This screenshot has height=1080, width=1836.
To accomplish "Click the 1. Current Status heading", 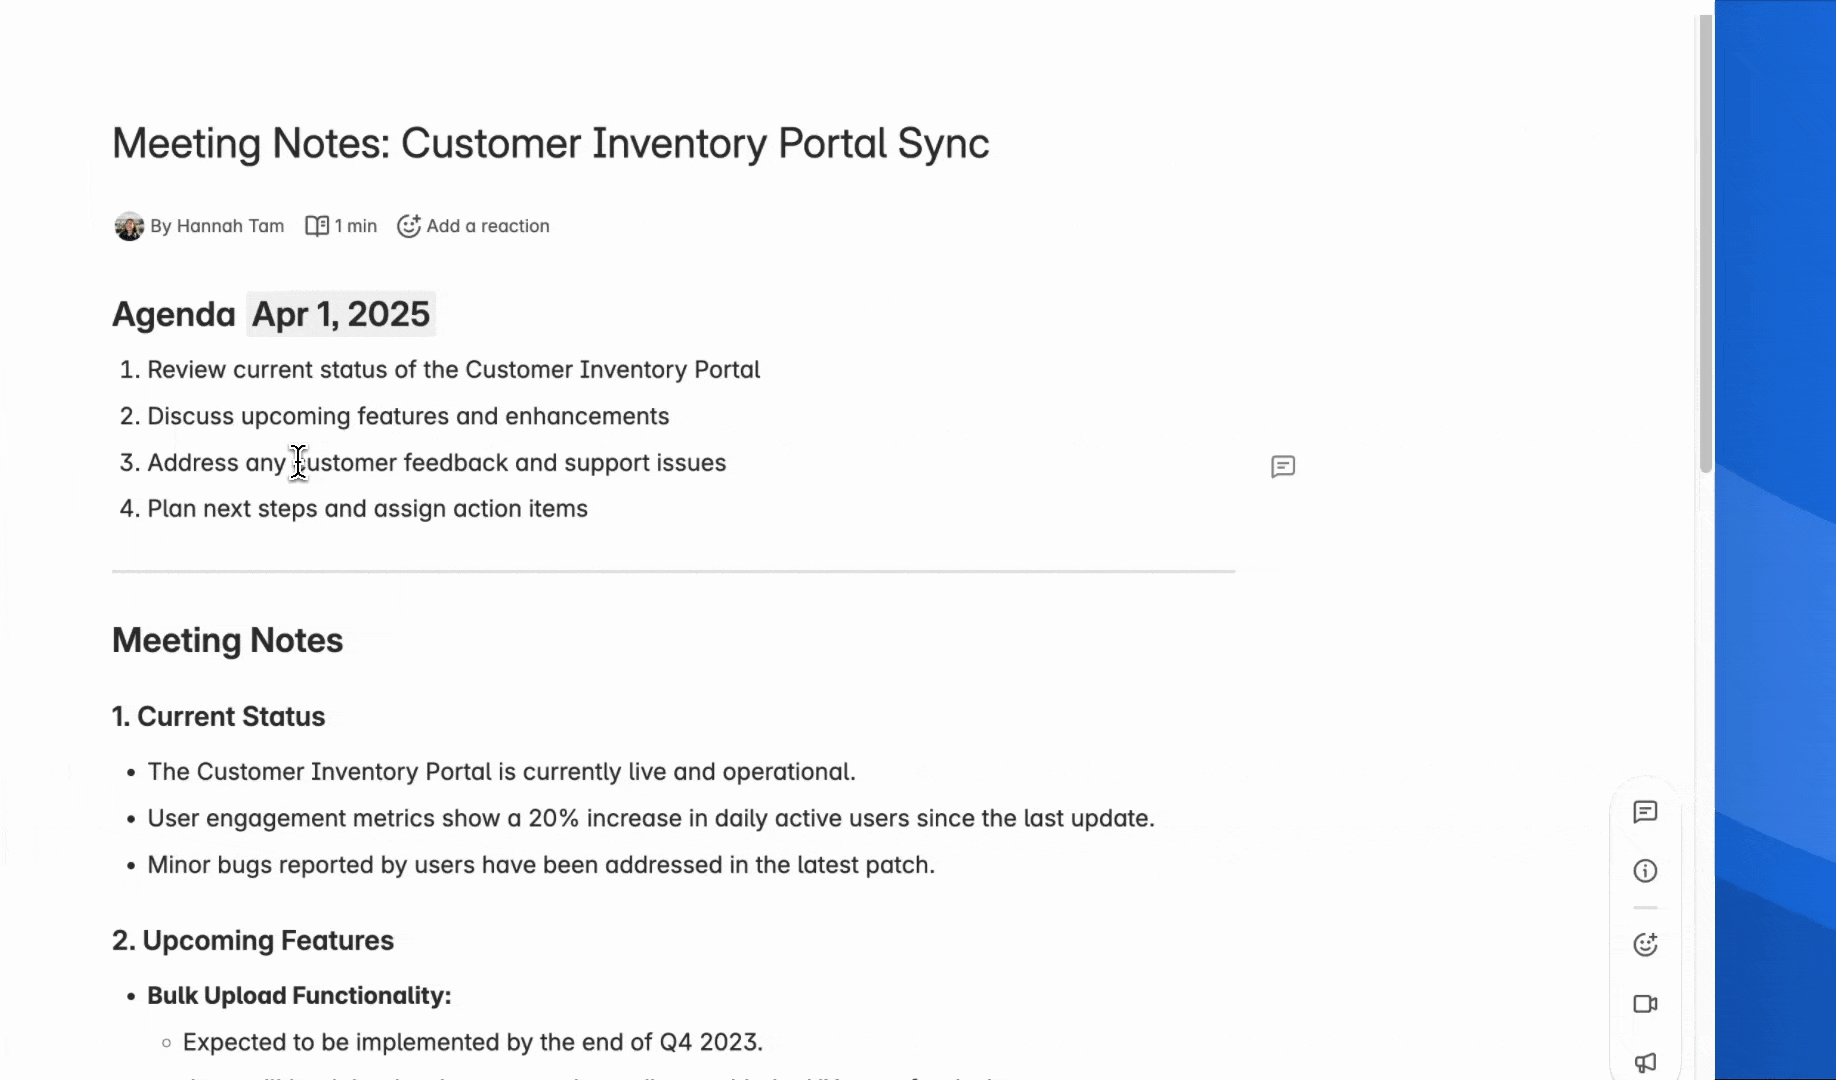I will pyautogui.click(x=218, y=717).
